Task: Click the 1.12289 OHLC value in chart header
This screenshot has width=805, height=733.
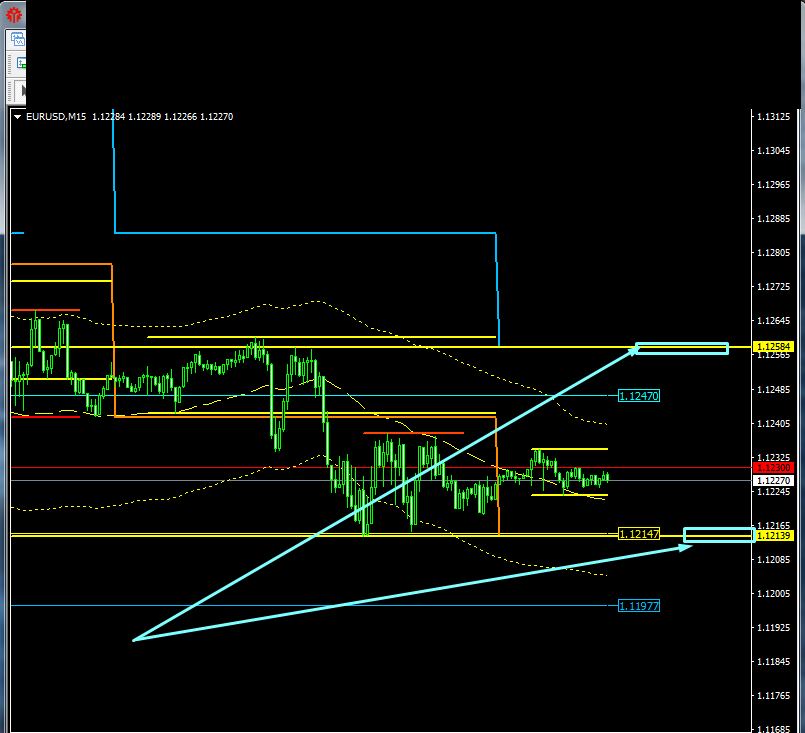Action: (x=144, y=117)
